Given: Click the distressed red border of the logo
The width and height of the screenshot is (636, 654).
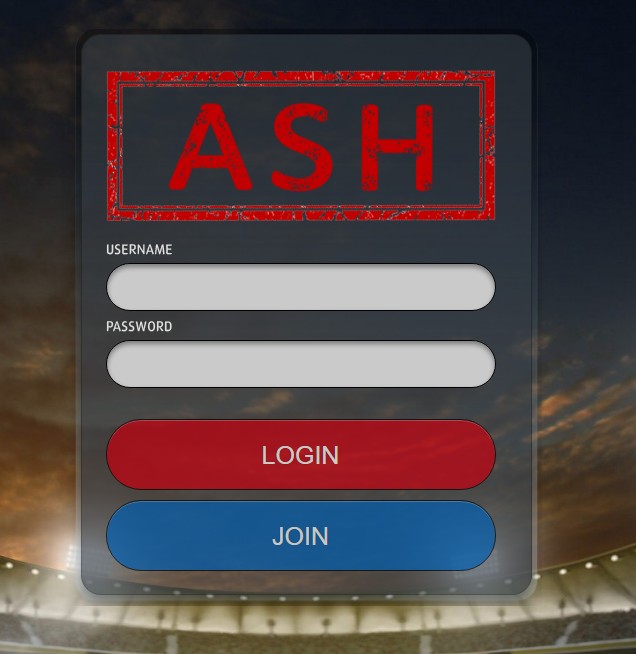Looking at the screenshot, I should [x=301, y=78].
